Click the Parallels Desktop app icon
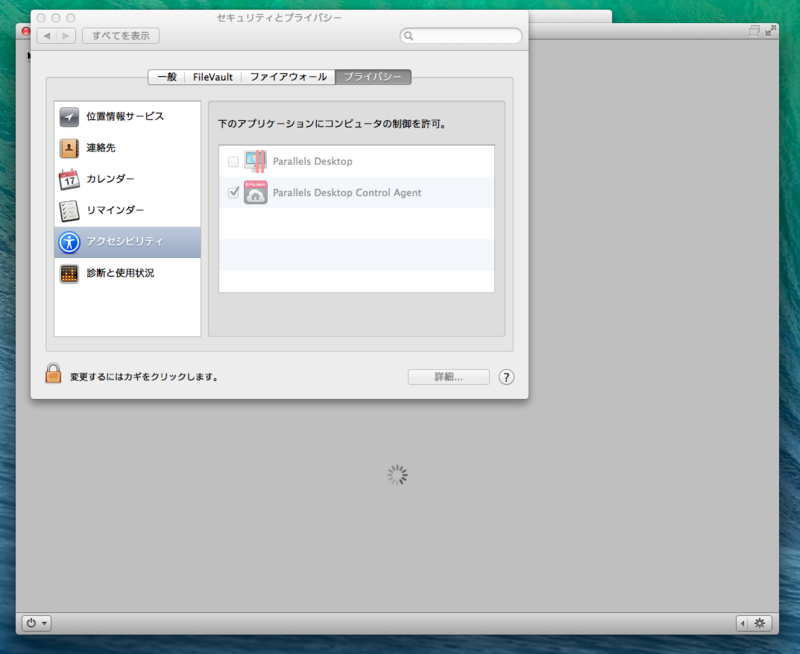This screenshot has width=800, height=654. (x=256, y=160)
